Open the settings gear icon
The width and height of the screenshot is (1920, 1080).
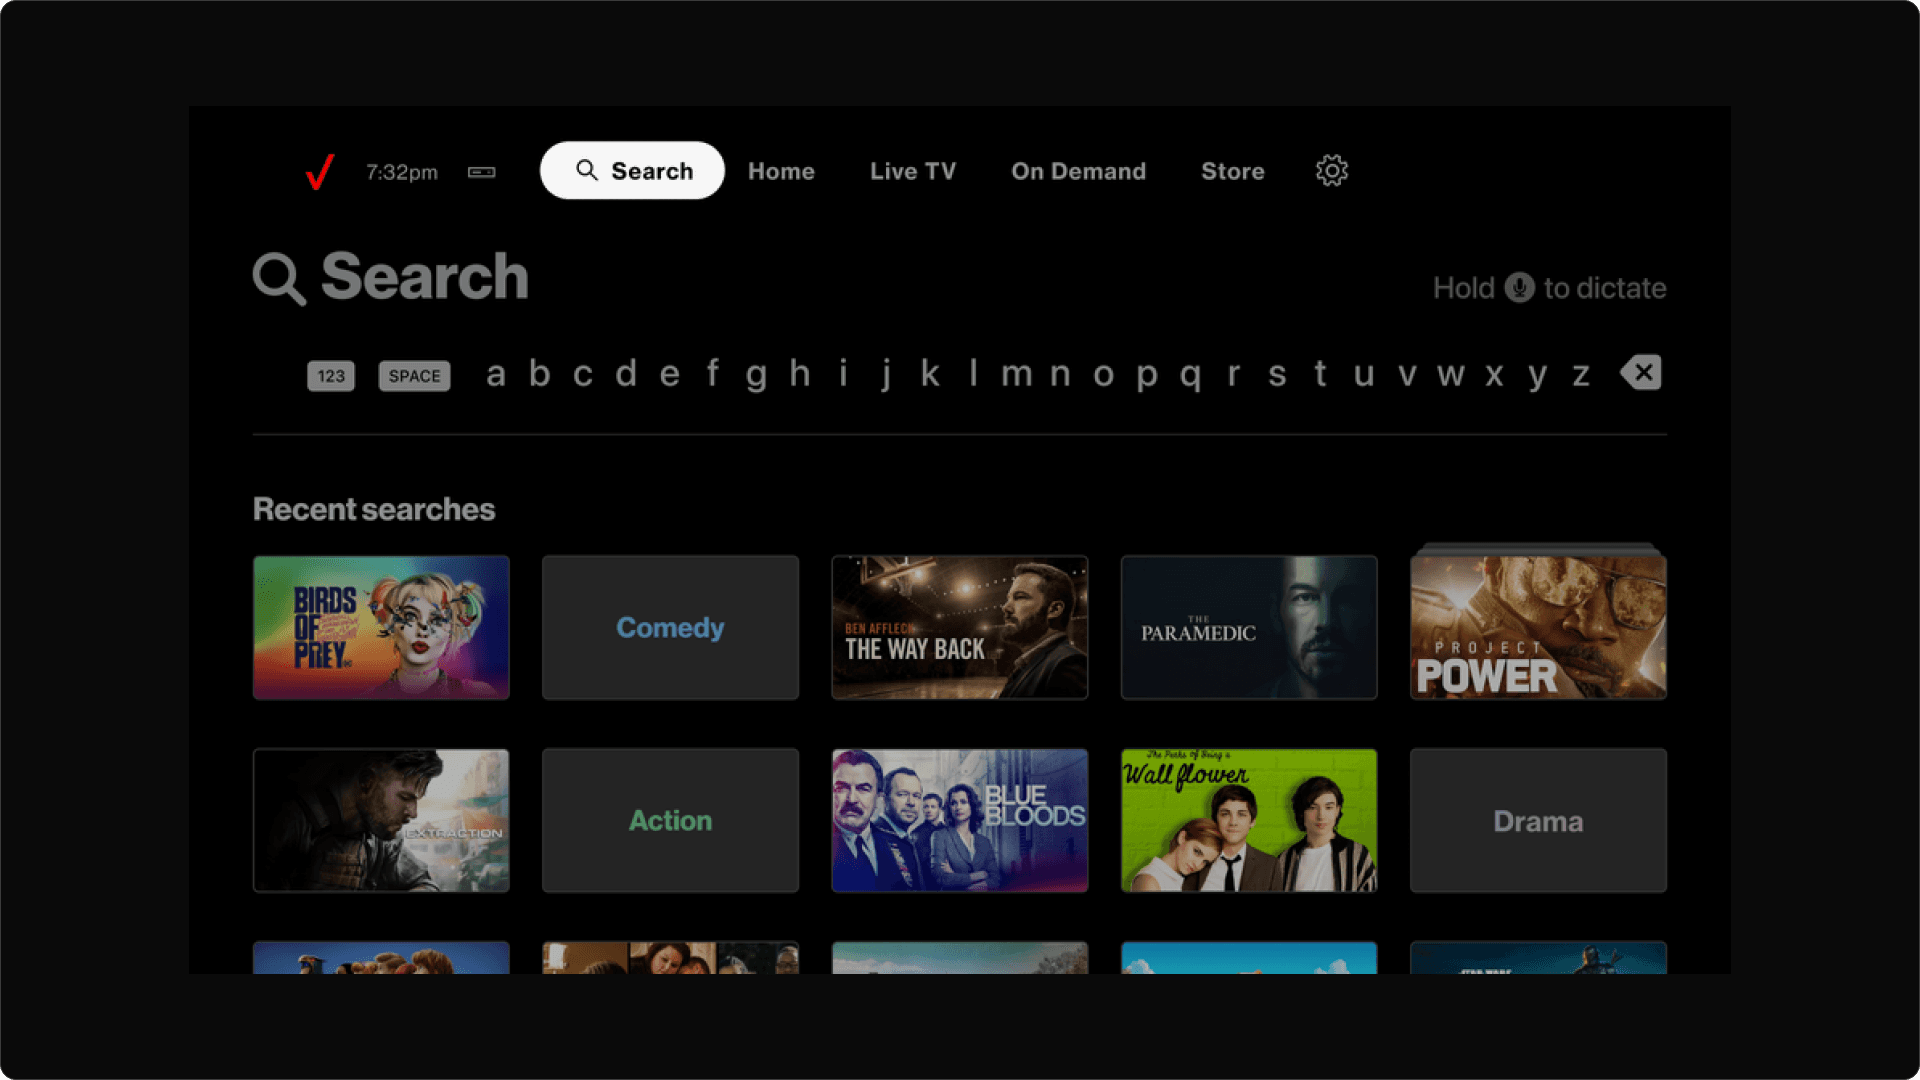pyautogui.click(x=1331, y=171)
